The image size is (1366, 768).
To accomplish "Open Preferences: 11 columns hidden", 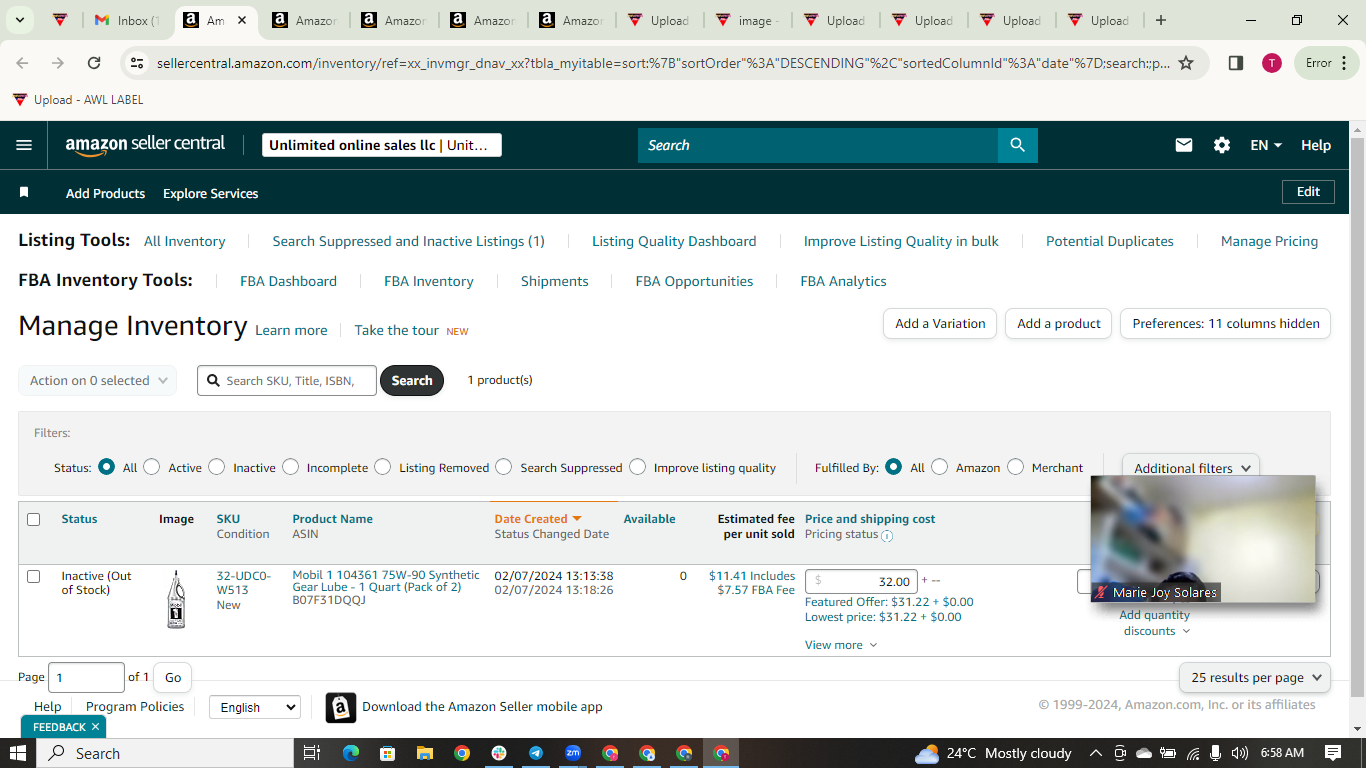I will pos(1226,323).
